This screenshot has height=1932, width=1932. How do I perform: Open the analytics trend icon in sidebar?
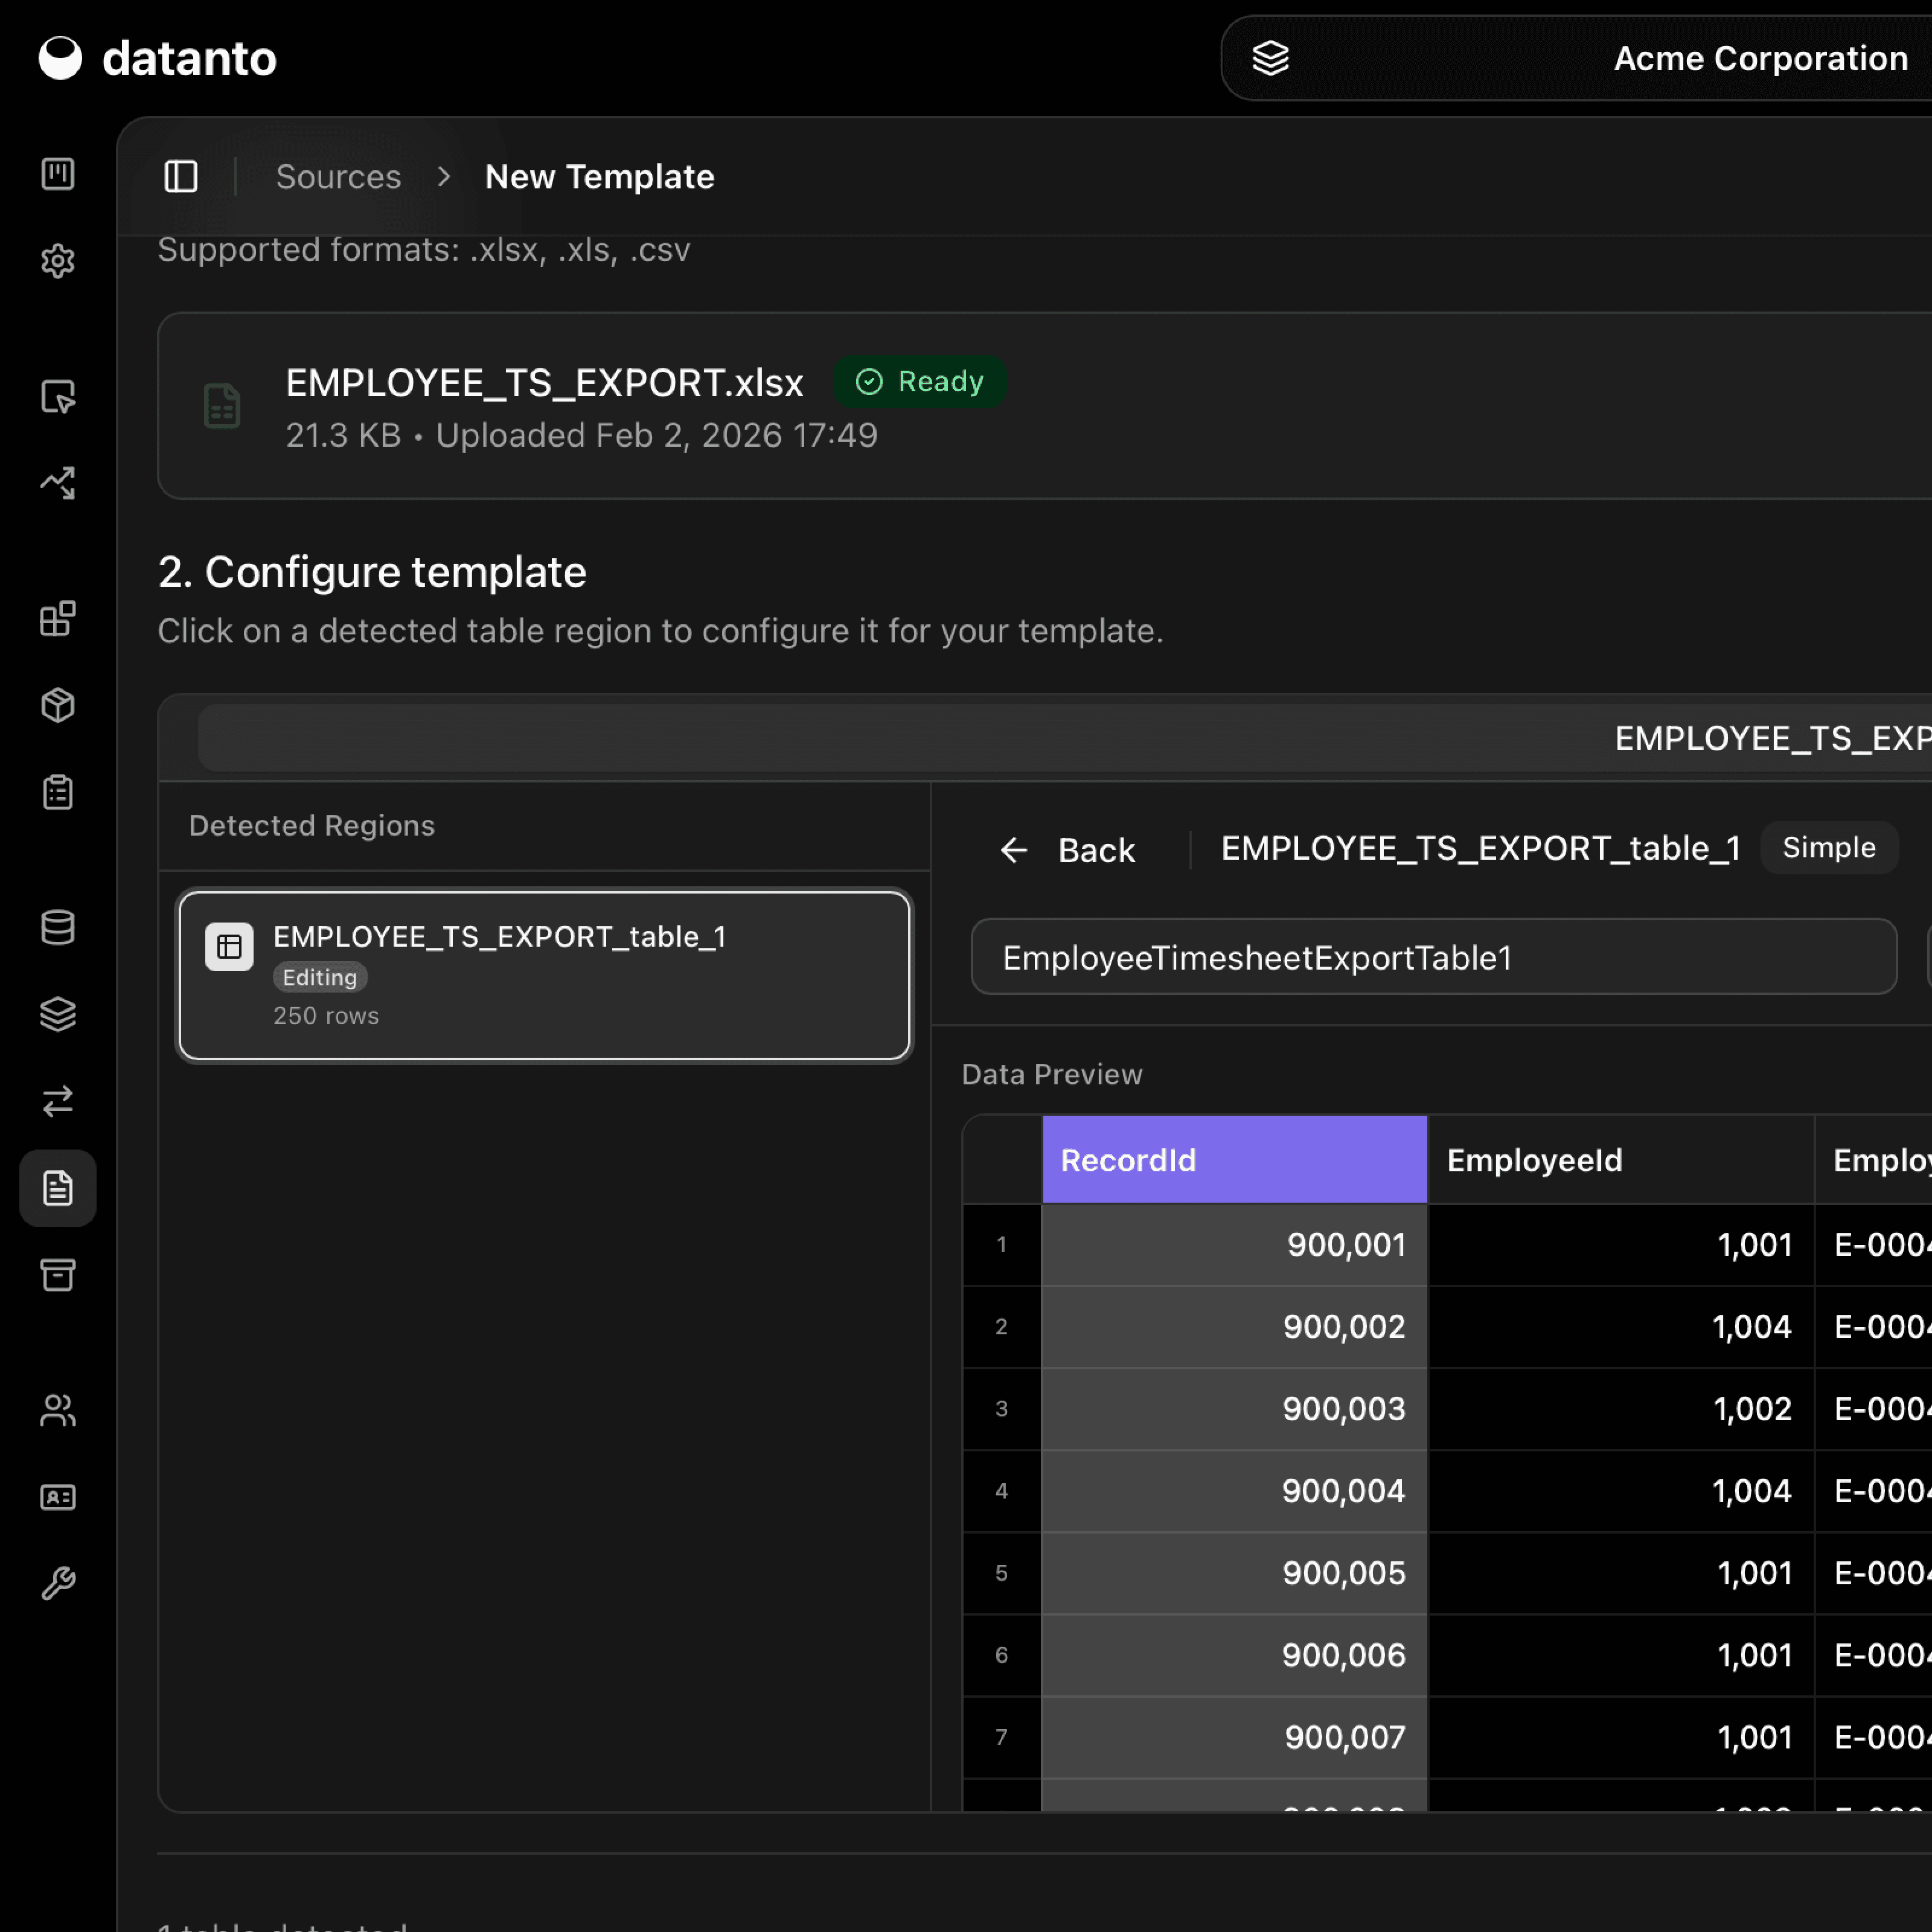tap(58, 483)
